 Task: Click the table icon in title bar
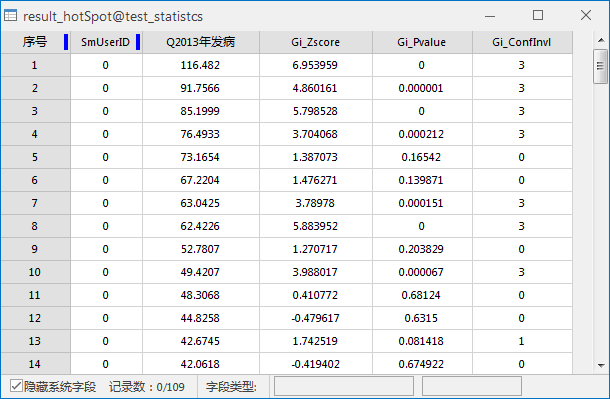(x=11, y=16)
